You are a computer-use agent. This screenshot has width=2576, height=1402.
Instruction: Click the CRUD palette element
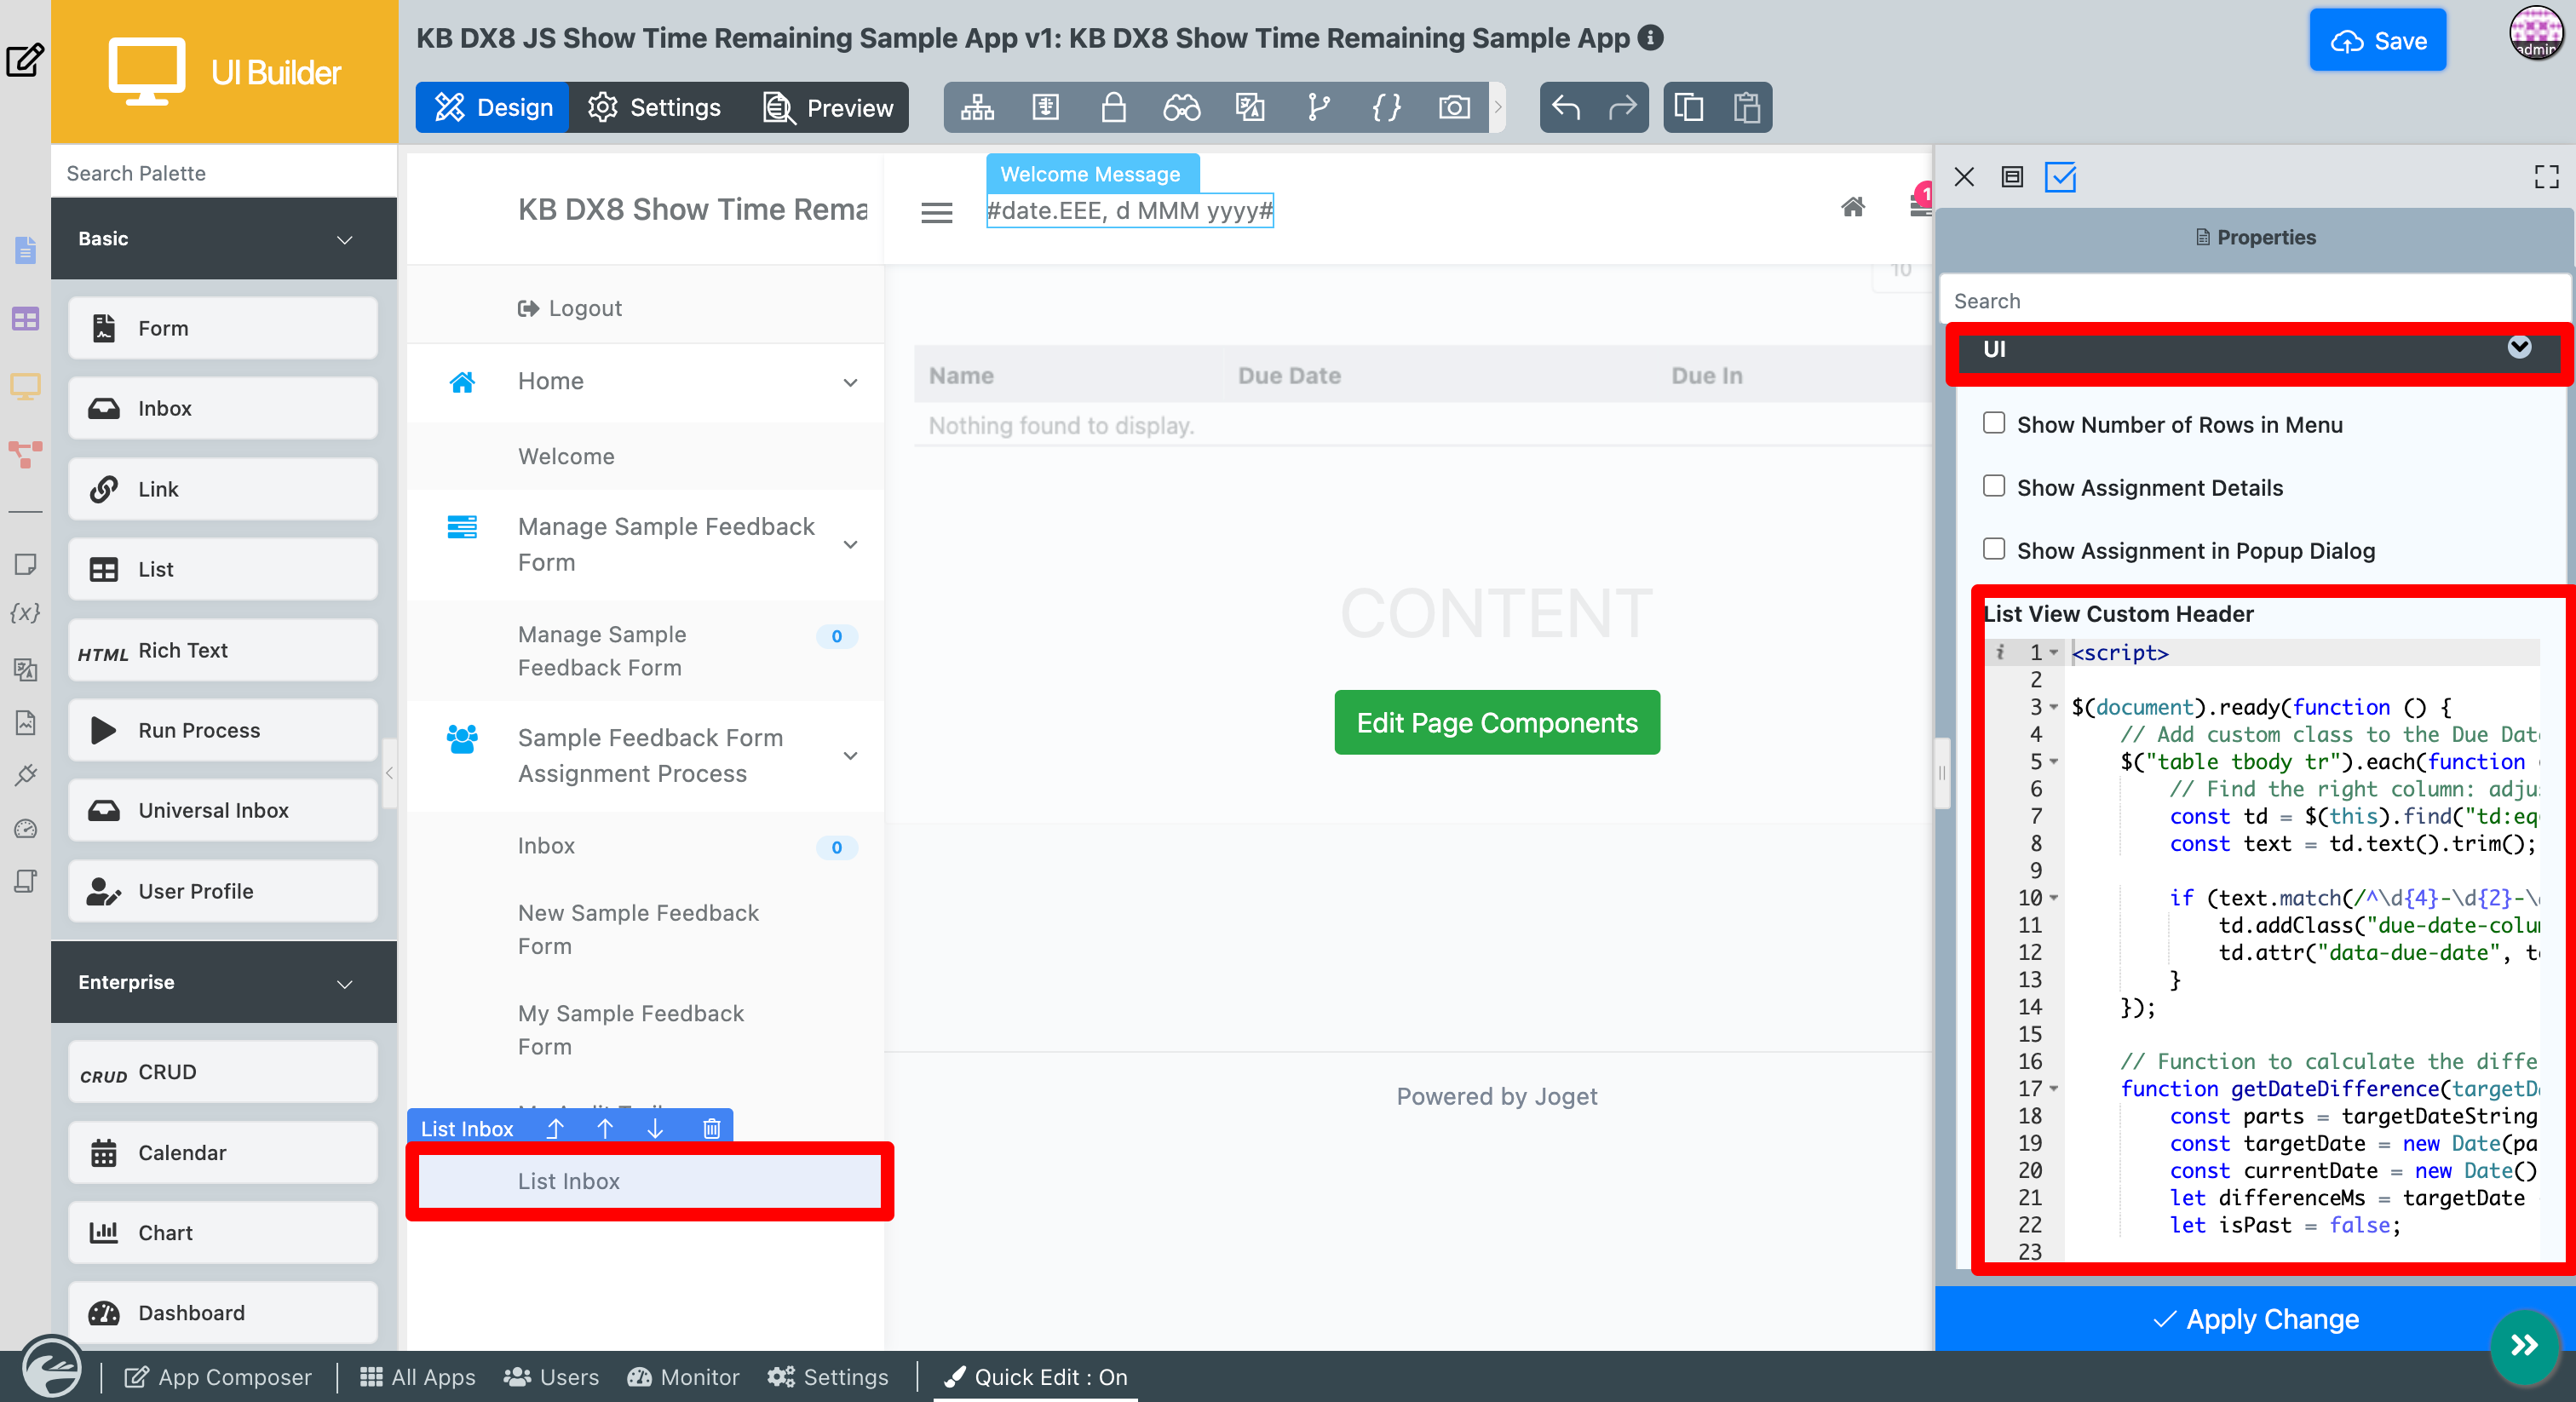coord(222,1072)
